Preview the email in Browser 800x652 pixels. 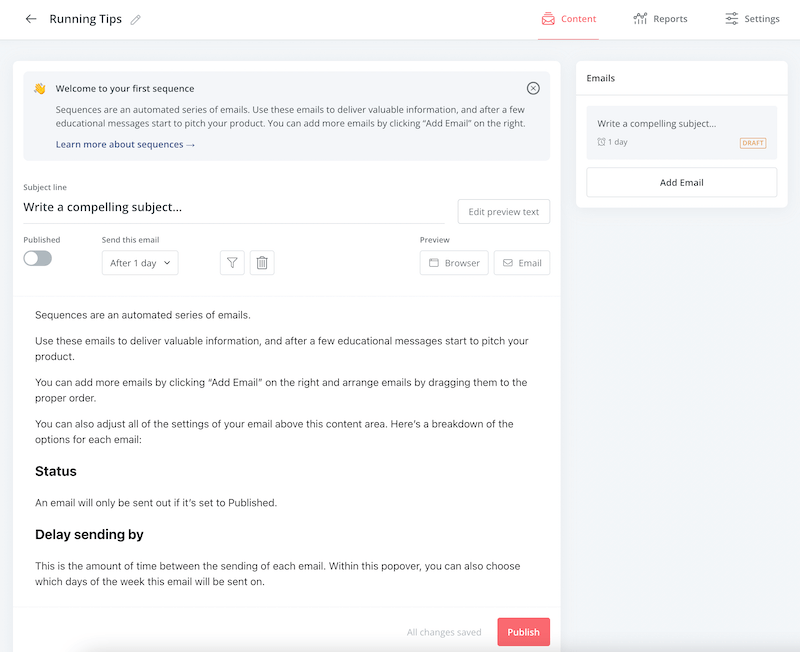(x=454, y=263)
